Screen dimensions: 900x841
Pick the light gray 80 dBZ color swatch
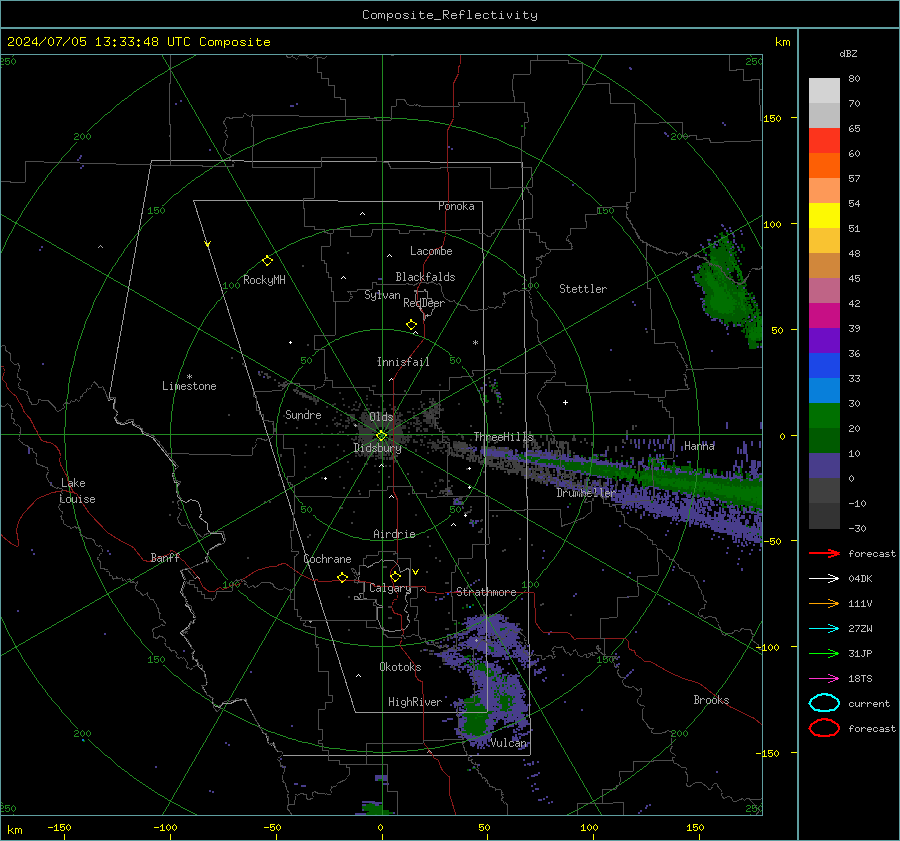824,91
